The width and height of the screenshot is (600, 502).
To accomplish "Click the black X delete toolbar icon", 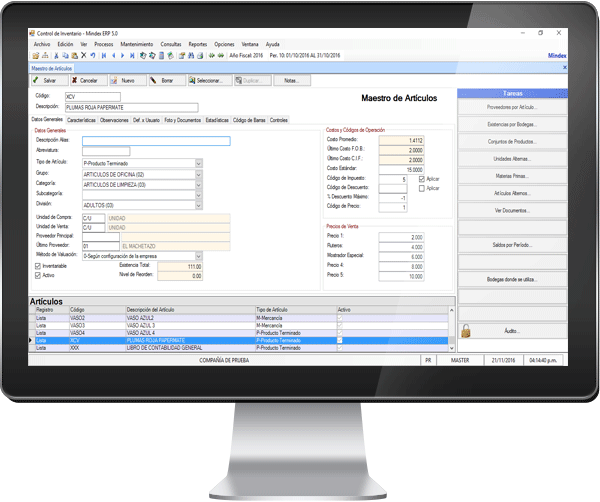I will 84,55.
